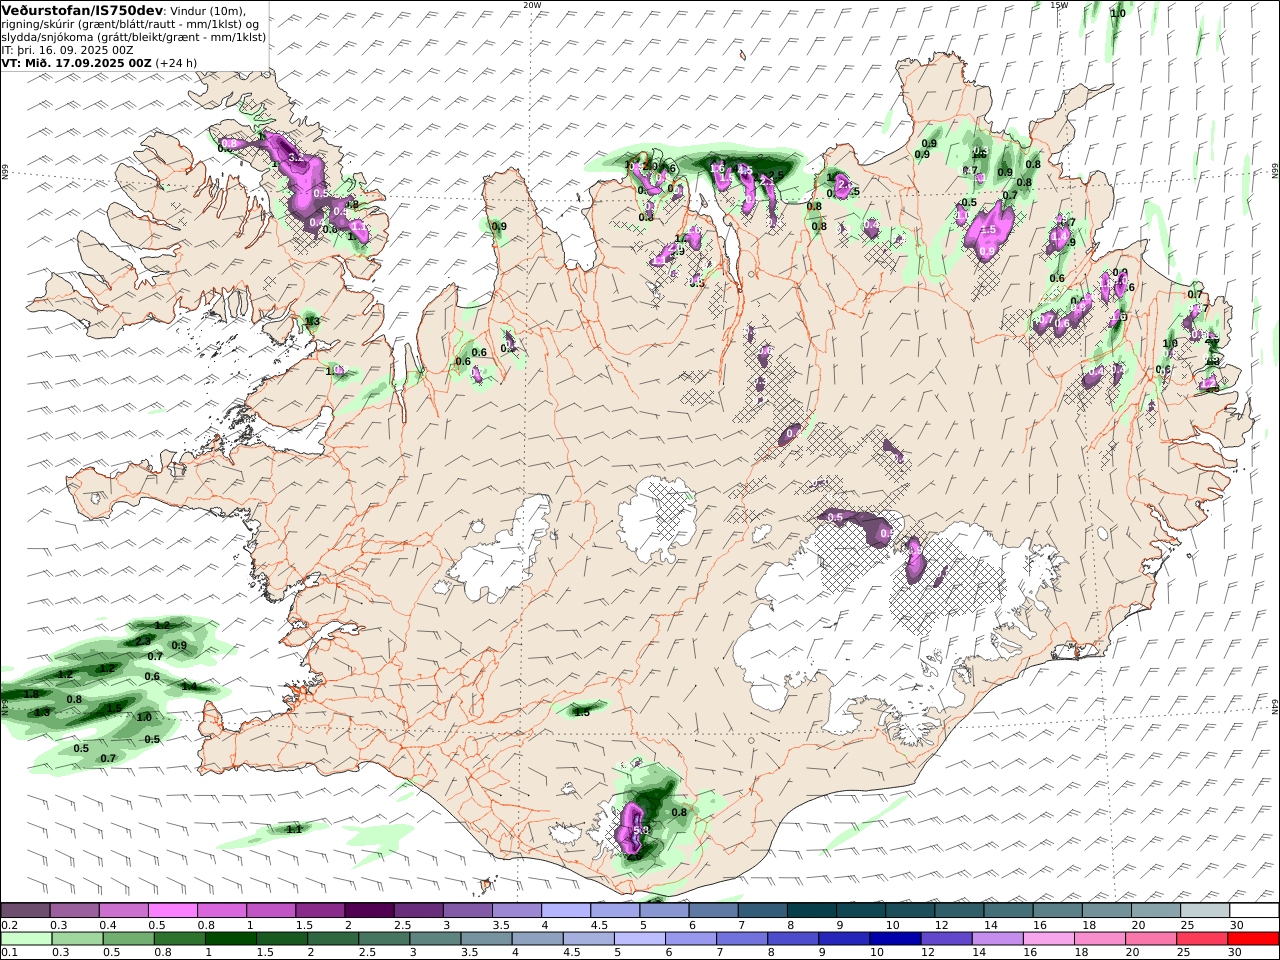This screenshot has height=960, width=1280.
Task: Click the '20W' longitude label
Action: coord(532,5)
